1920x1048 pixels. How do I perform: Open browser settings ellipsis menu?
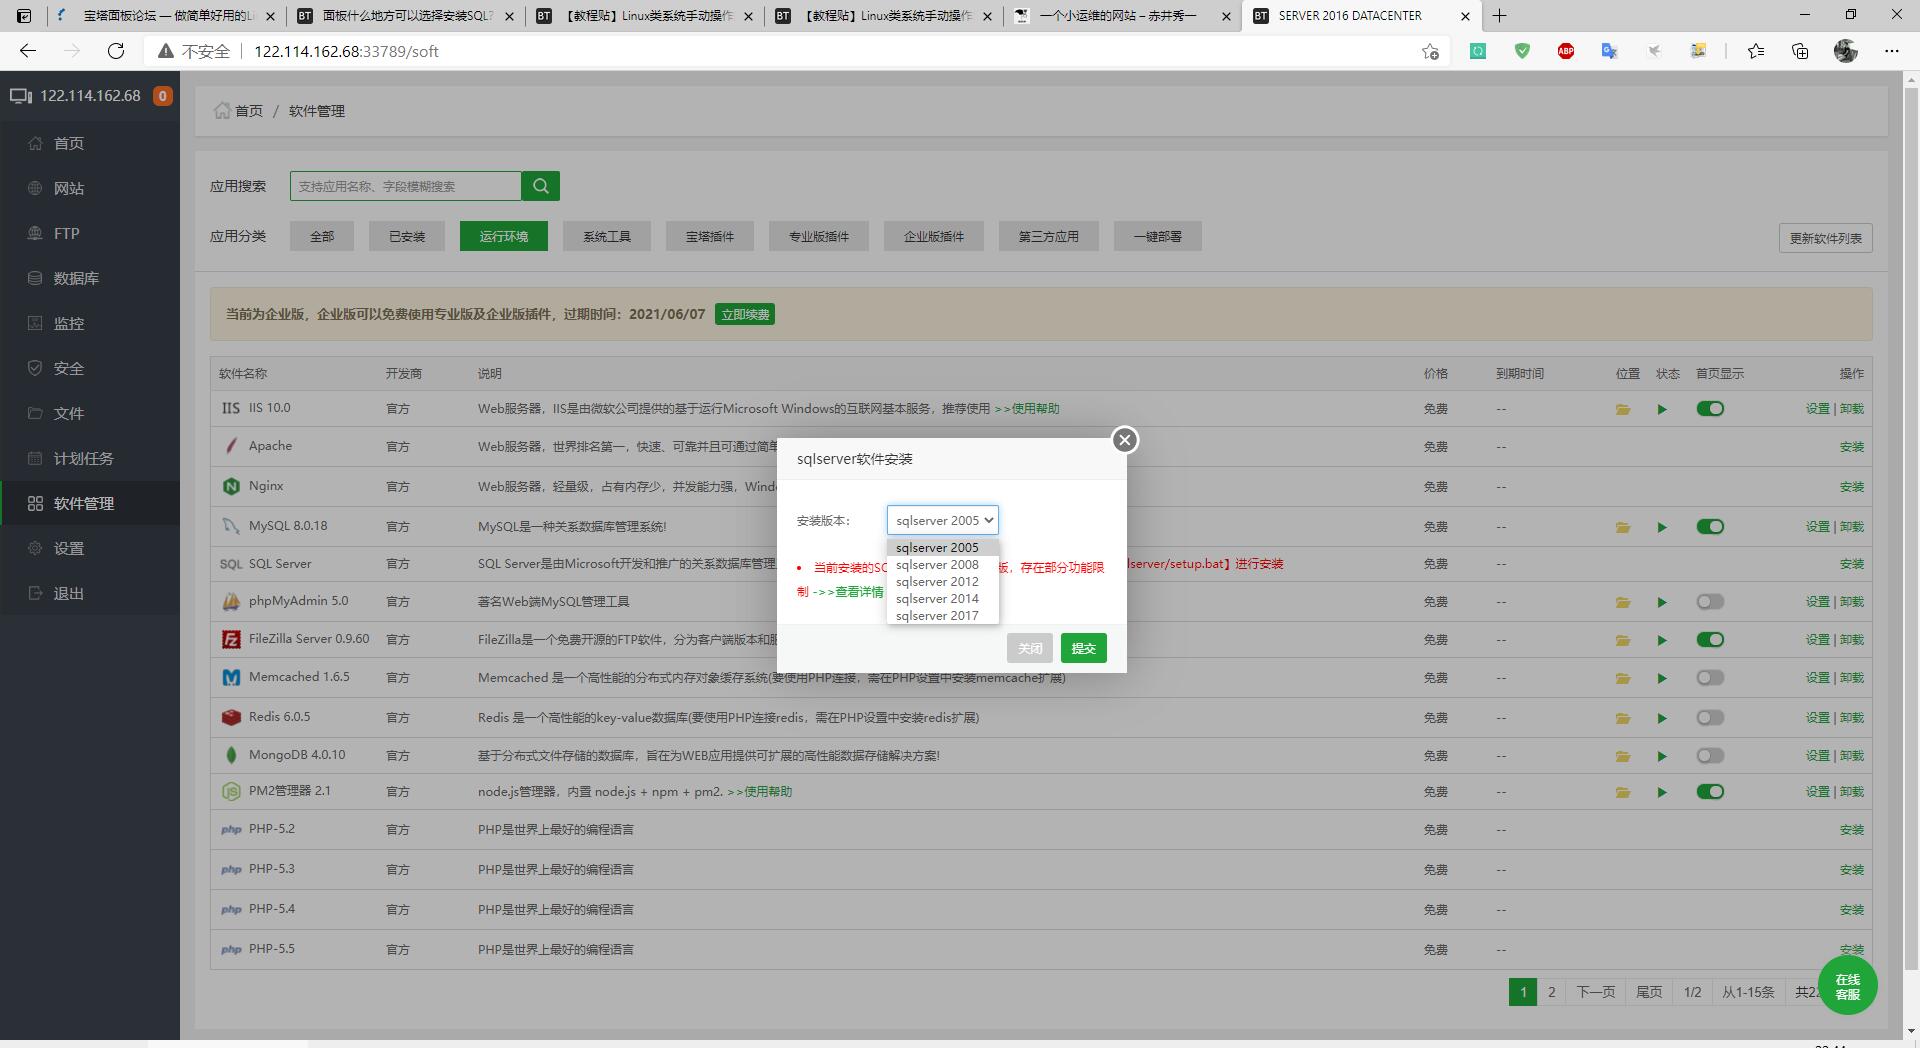pyautogui.click(x=1891, y=51)
